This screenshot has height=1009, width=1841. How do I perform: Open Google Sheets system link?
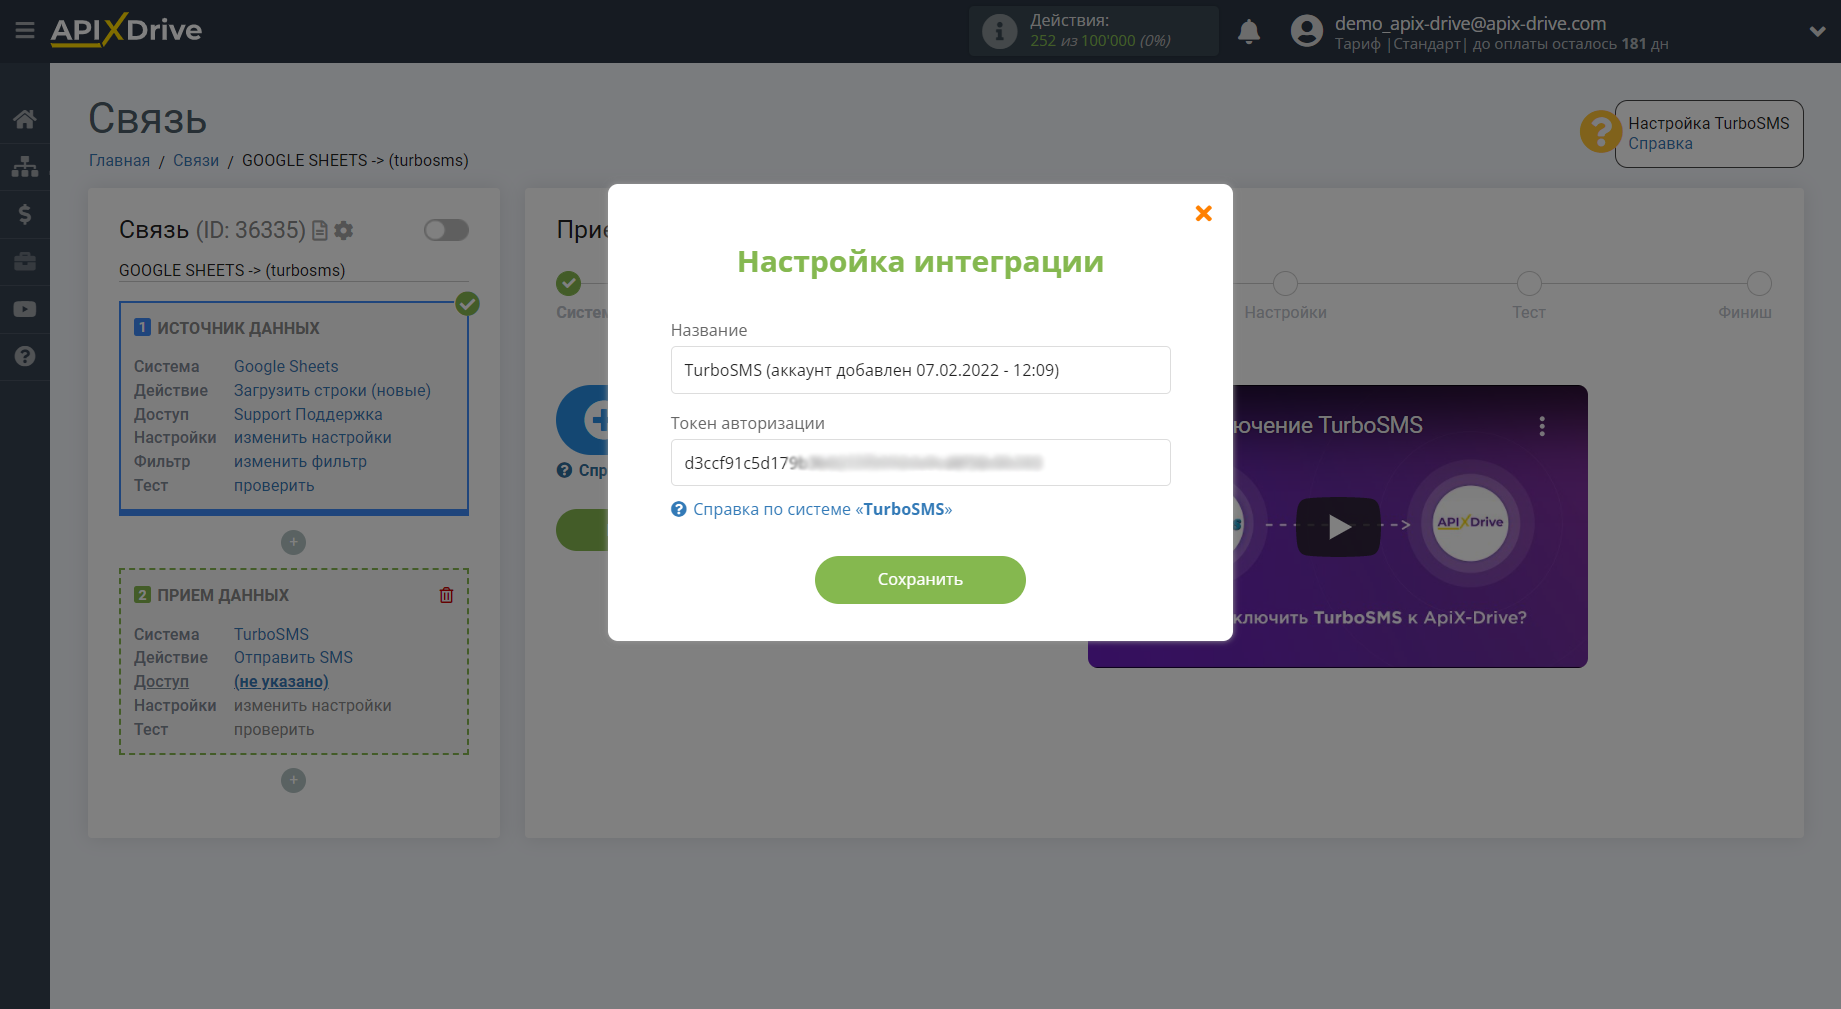(x=286, y=367)
